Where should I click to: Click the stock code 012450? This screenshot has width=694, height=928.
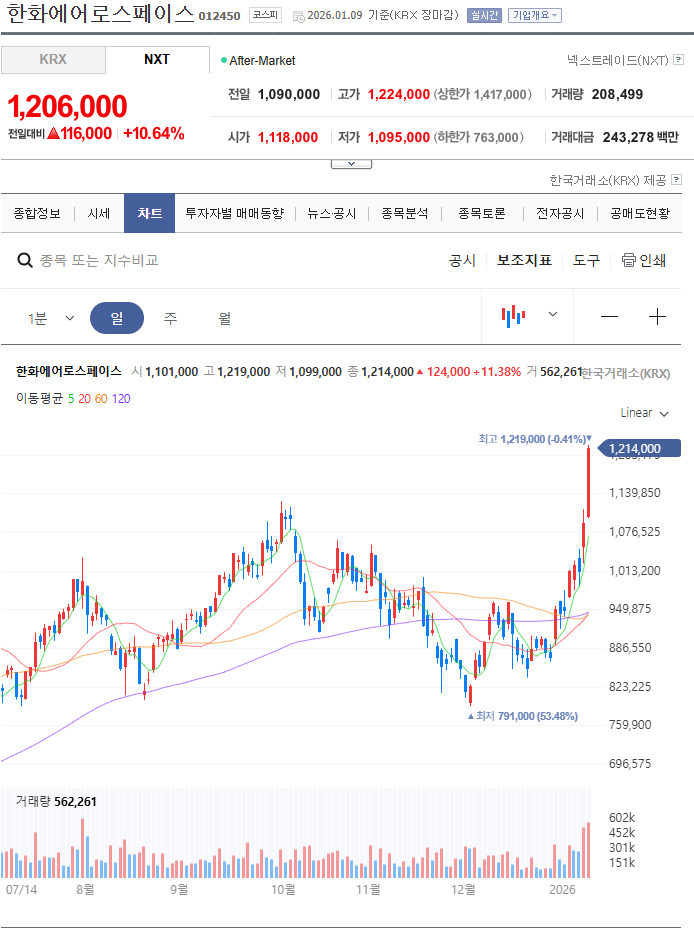click(x=220, y=17)
